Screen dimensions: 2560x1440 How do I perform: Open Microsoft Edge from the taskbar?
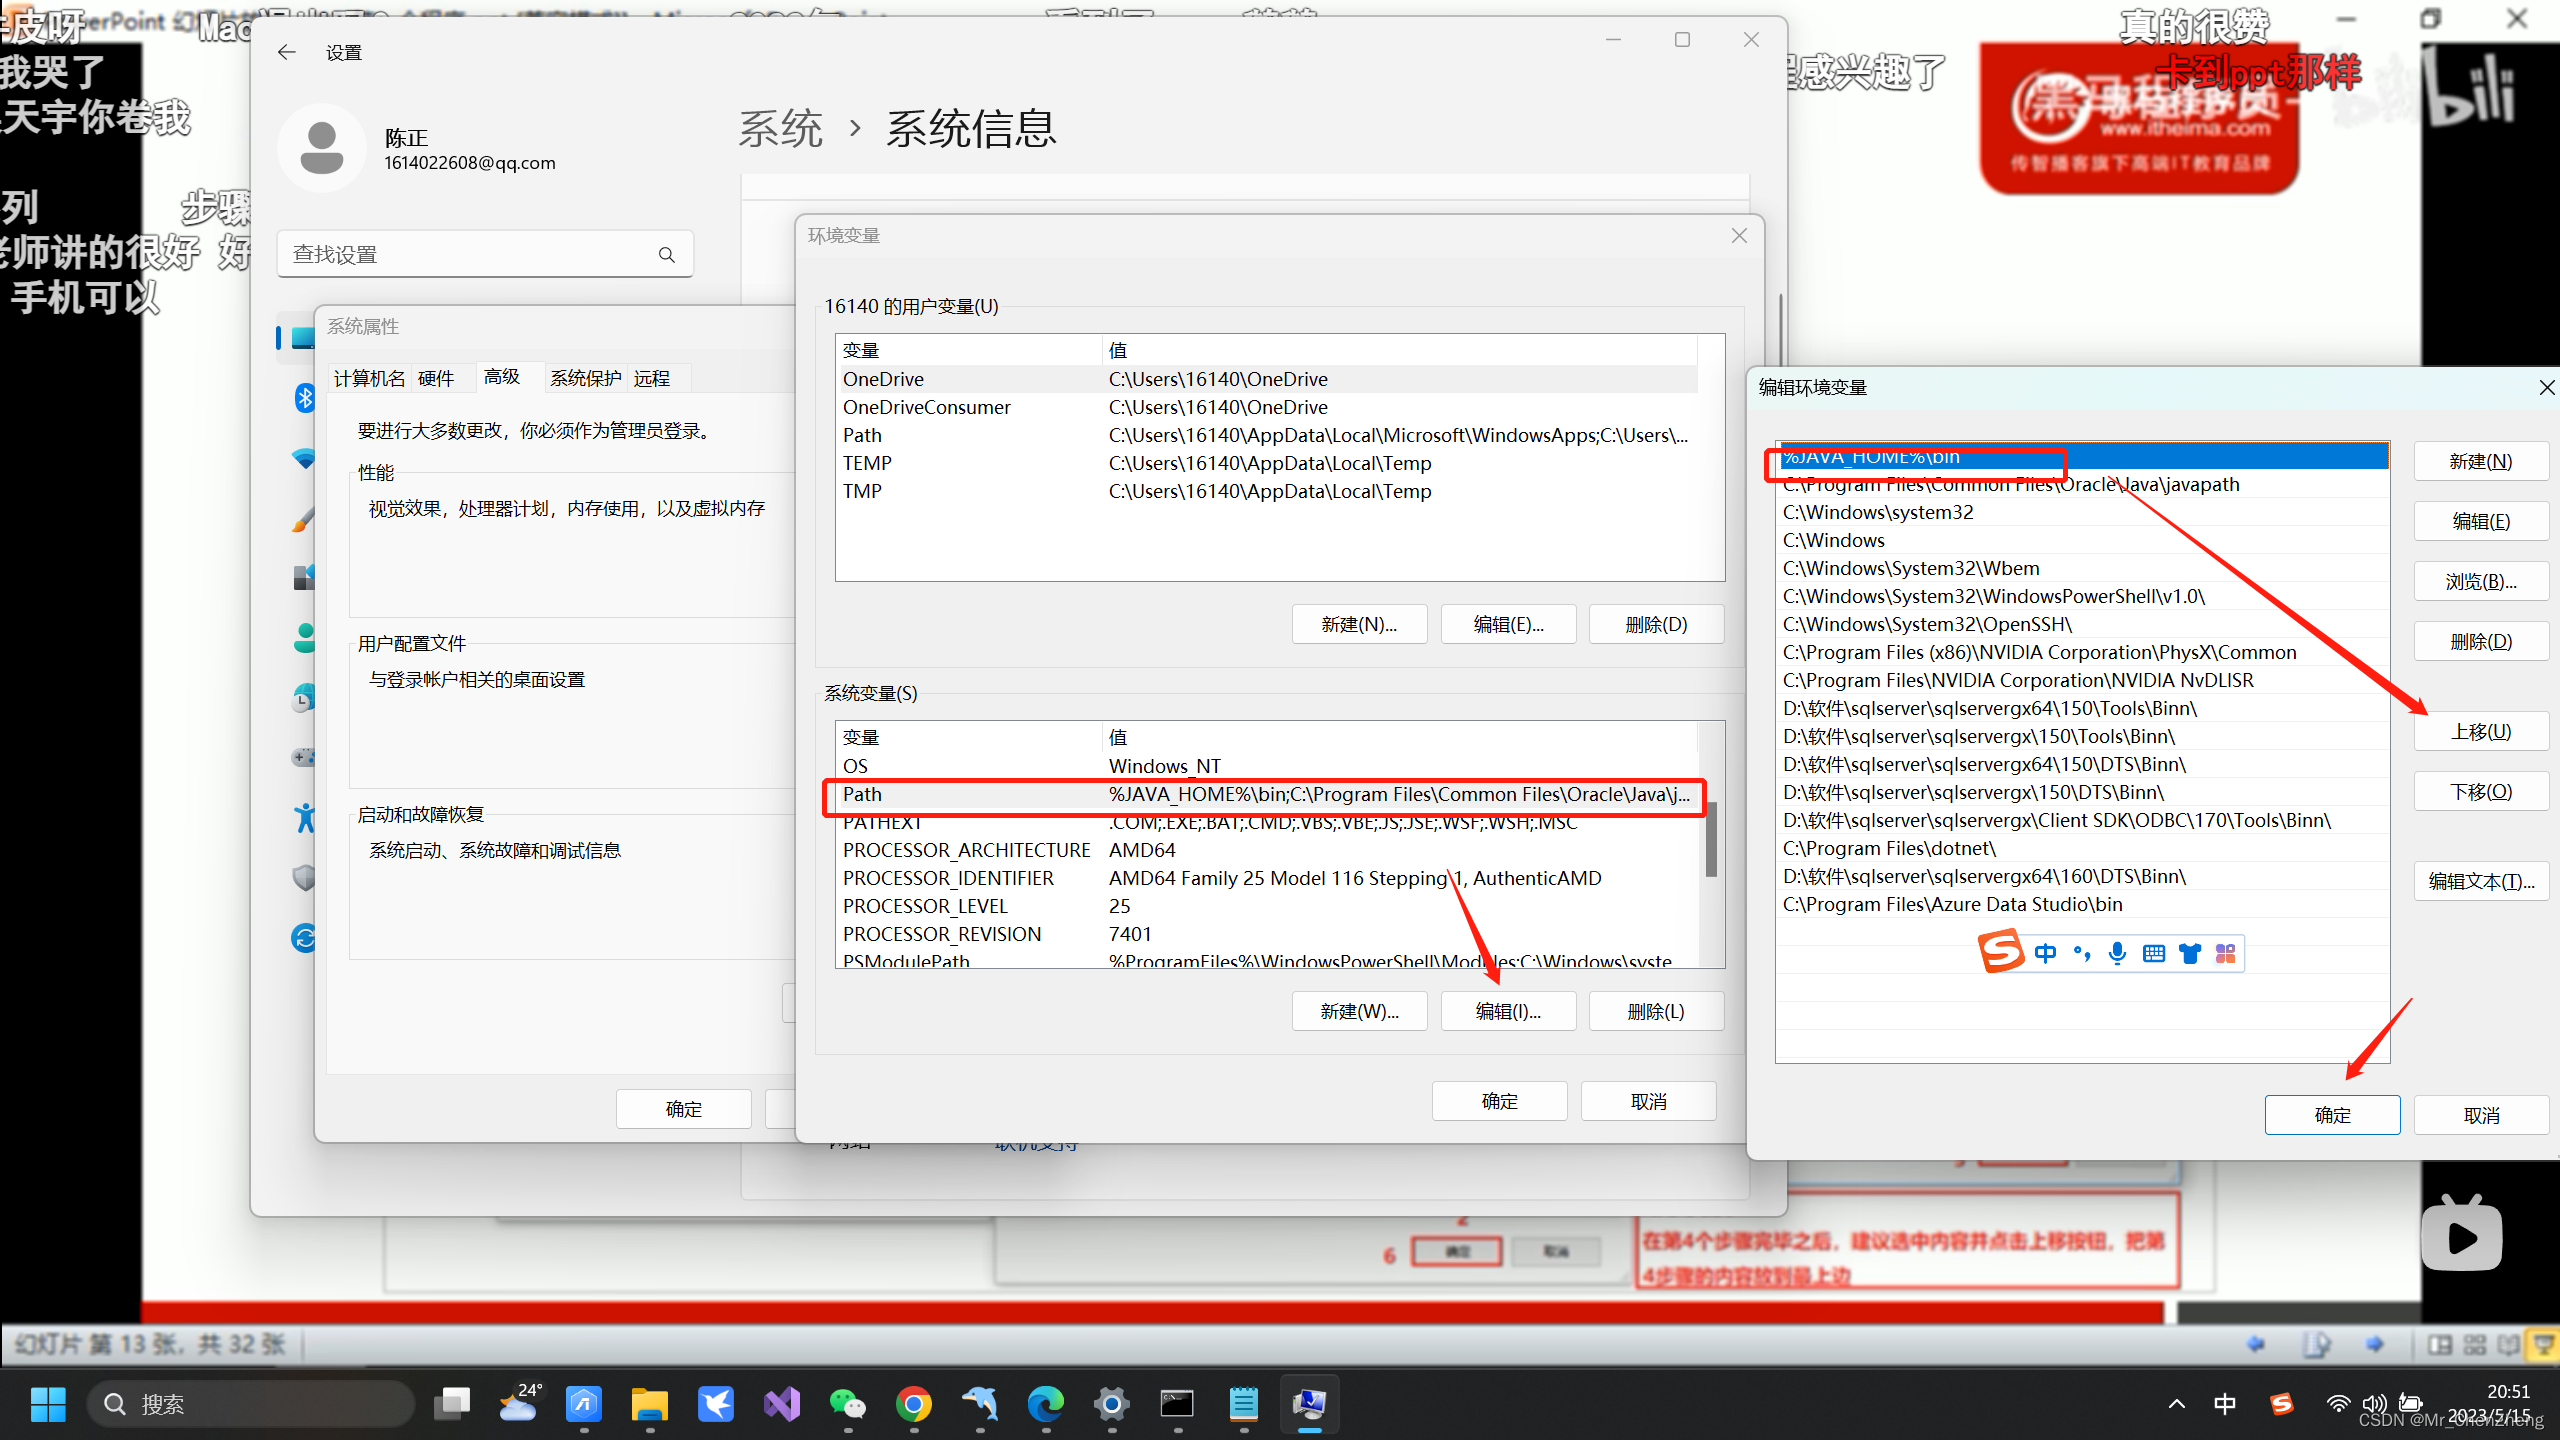(x=1046, y=1404)
